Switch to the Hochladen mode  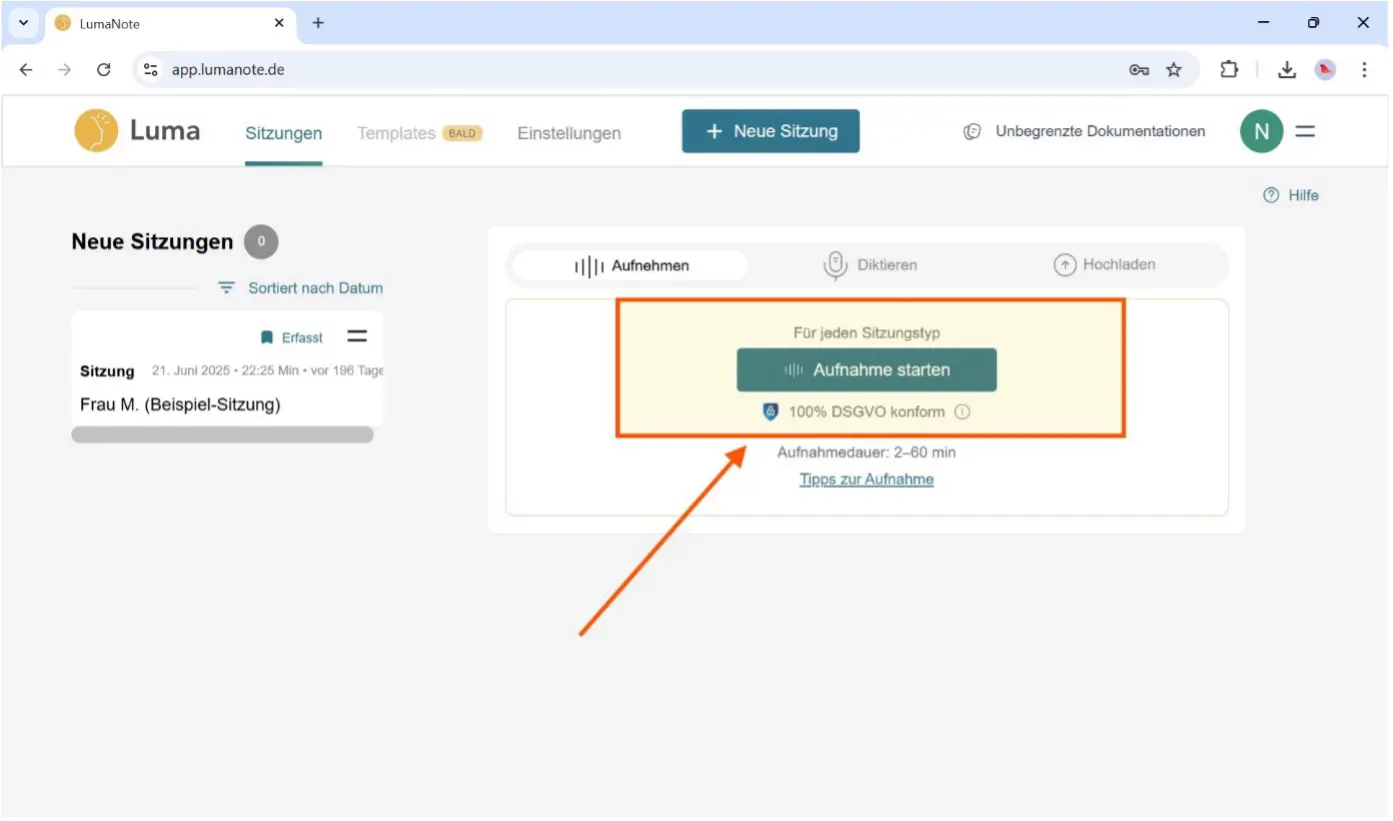tap(1104, 265)
